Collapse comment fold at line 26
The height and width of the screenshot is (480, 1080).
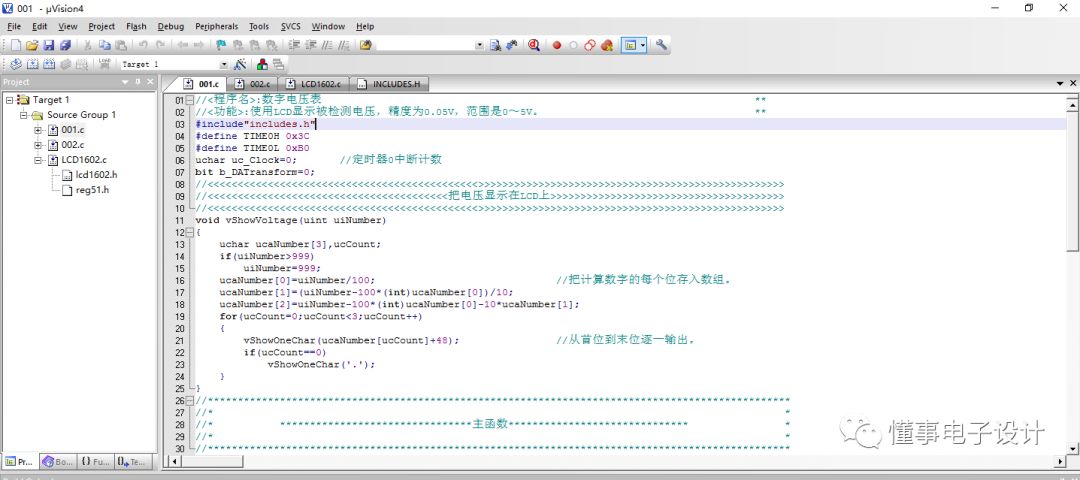[190, 400]
